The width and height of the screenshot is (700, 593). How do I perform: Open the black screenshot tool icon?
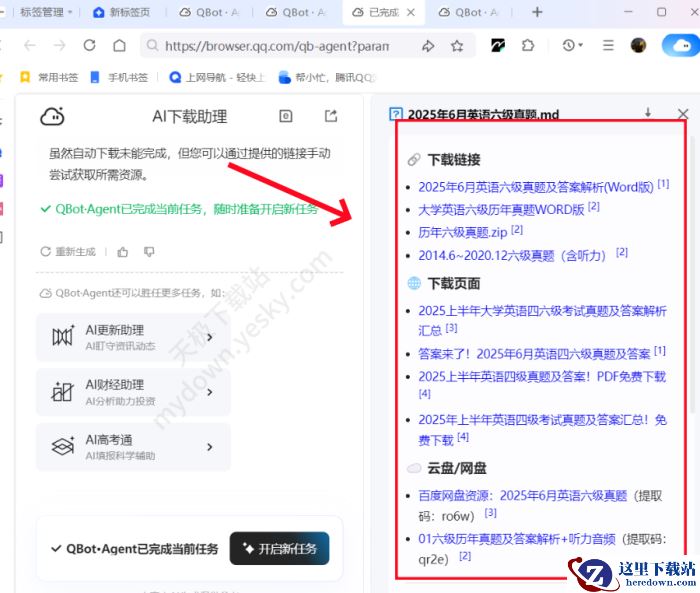pos(498,45)
